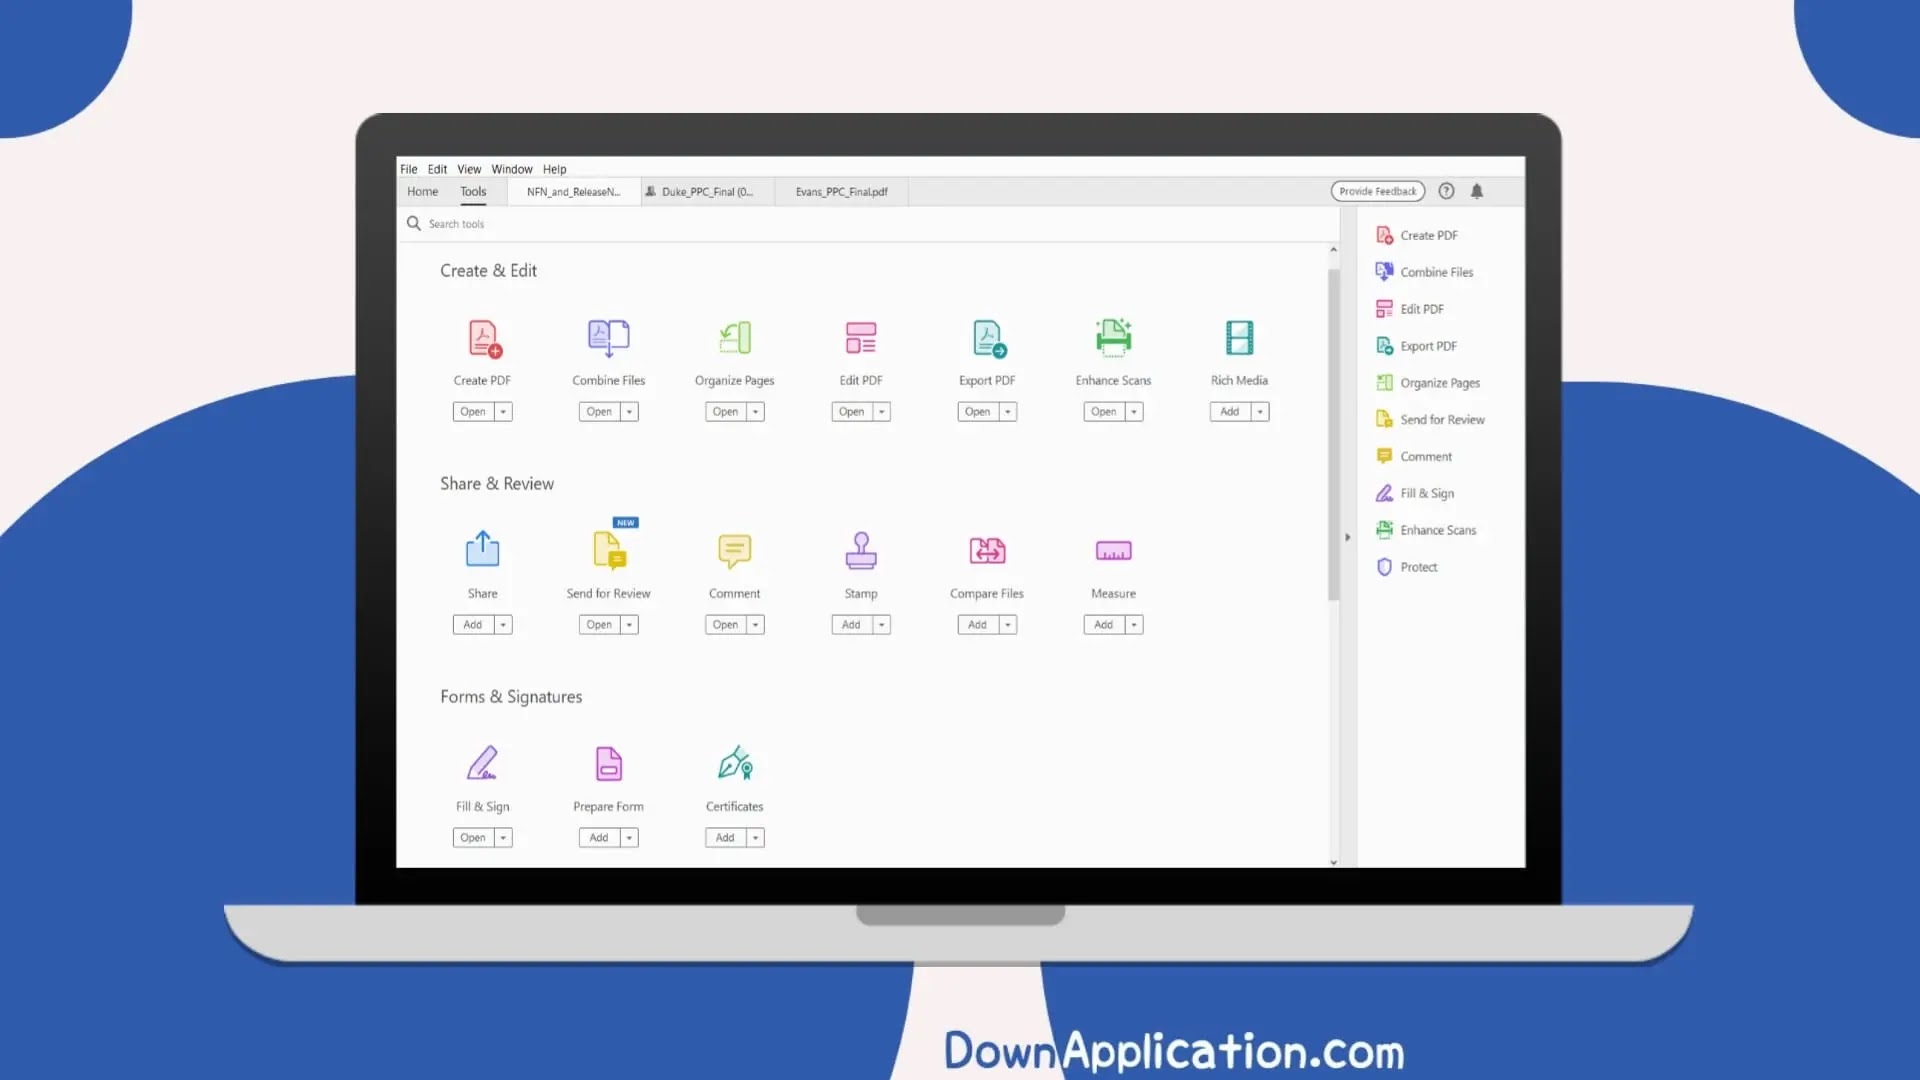Open the dropdown arrow under Organize Pages
This screenshot has height=1080, width=1920.
(x=755, y=412)
